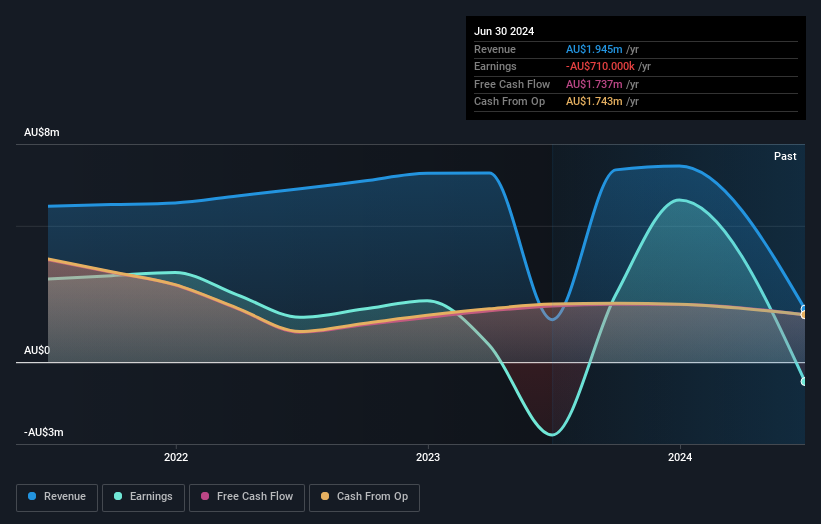The height and width of the screenshot is (524, 821).
Task: Toggle the Cash From Op legend series
Action: (x=364, y=497)
